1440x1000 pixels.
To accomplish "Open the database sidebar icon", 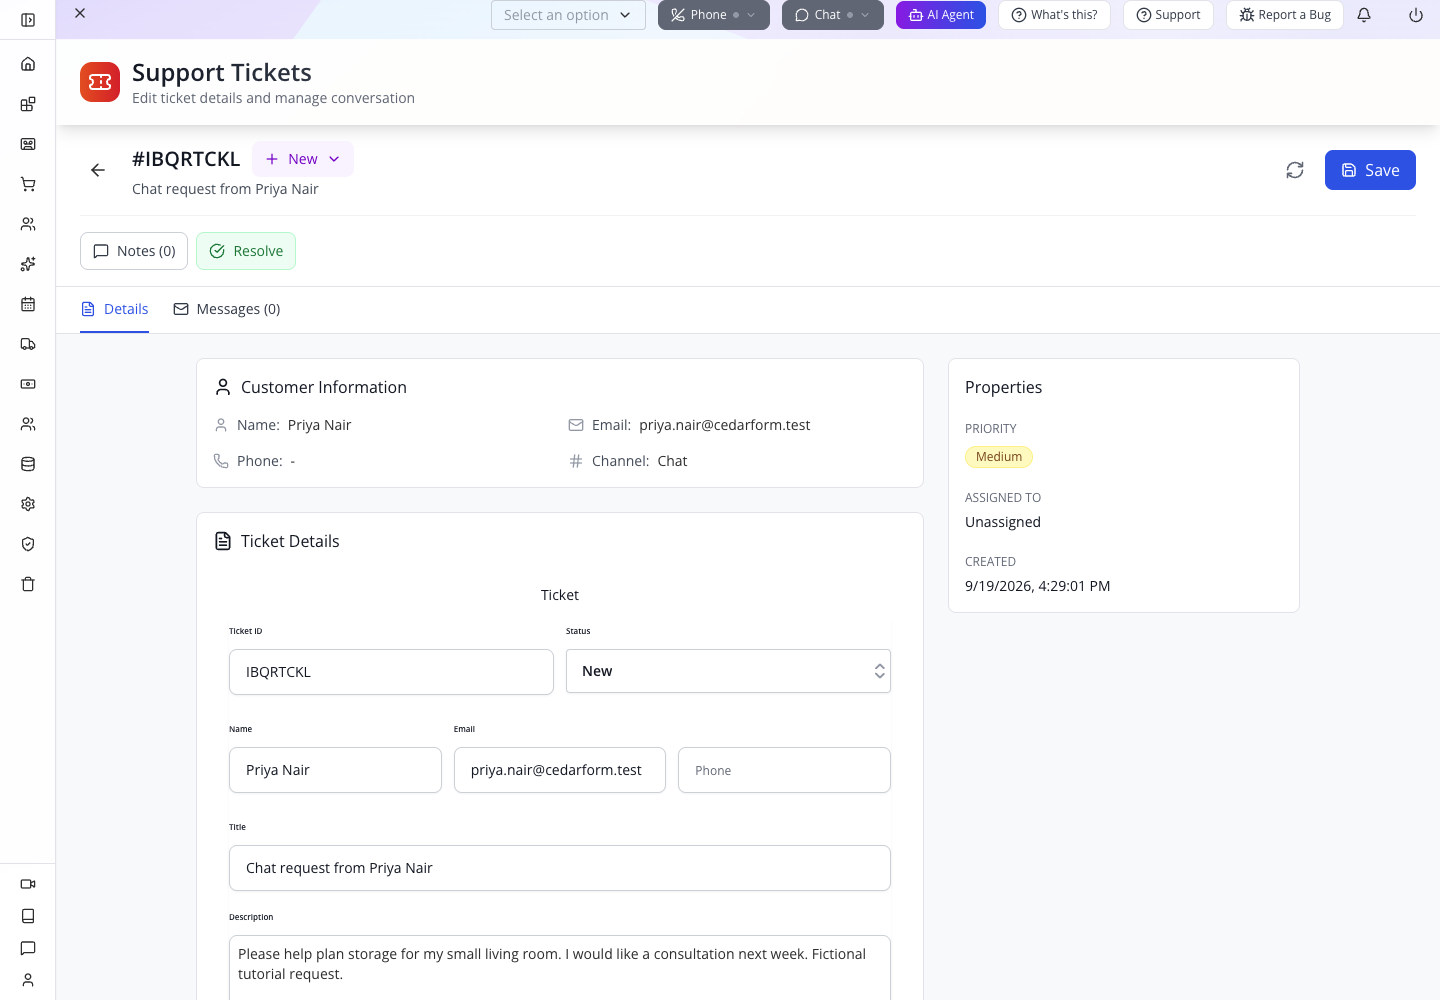I will click(x=28, y=464).
